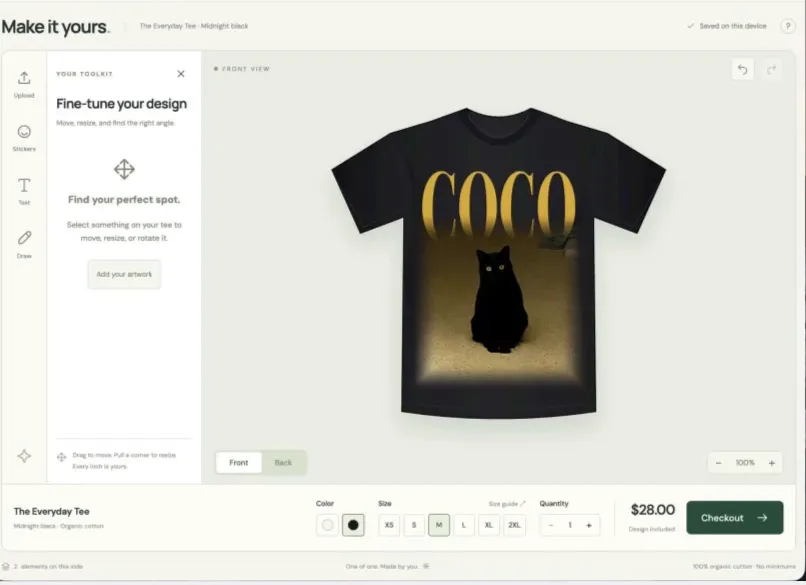Image resolution: width=806 pixels, height=585 pixels.
Task: Click the "Saved on this device" status
Action: 727,26
